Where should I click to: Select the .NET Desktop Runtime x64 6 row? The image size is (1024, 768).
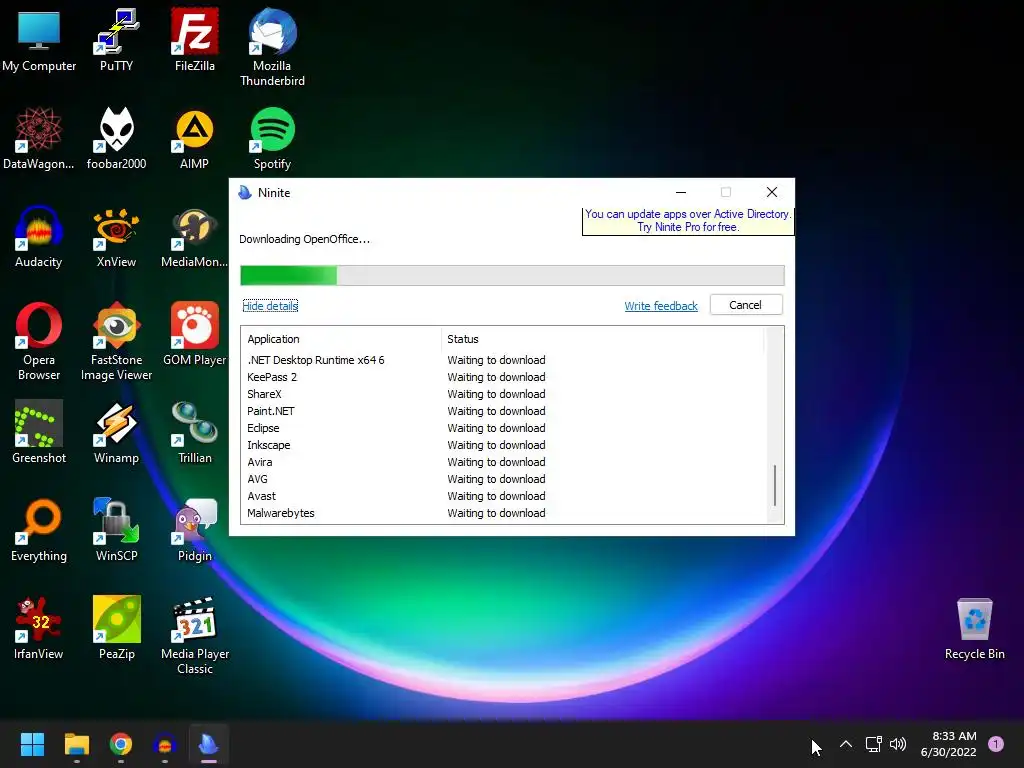[503, 360]
